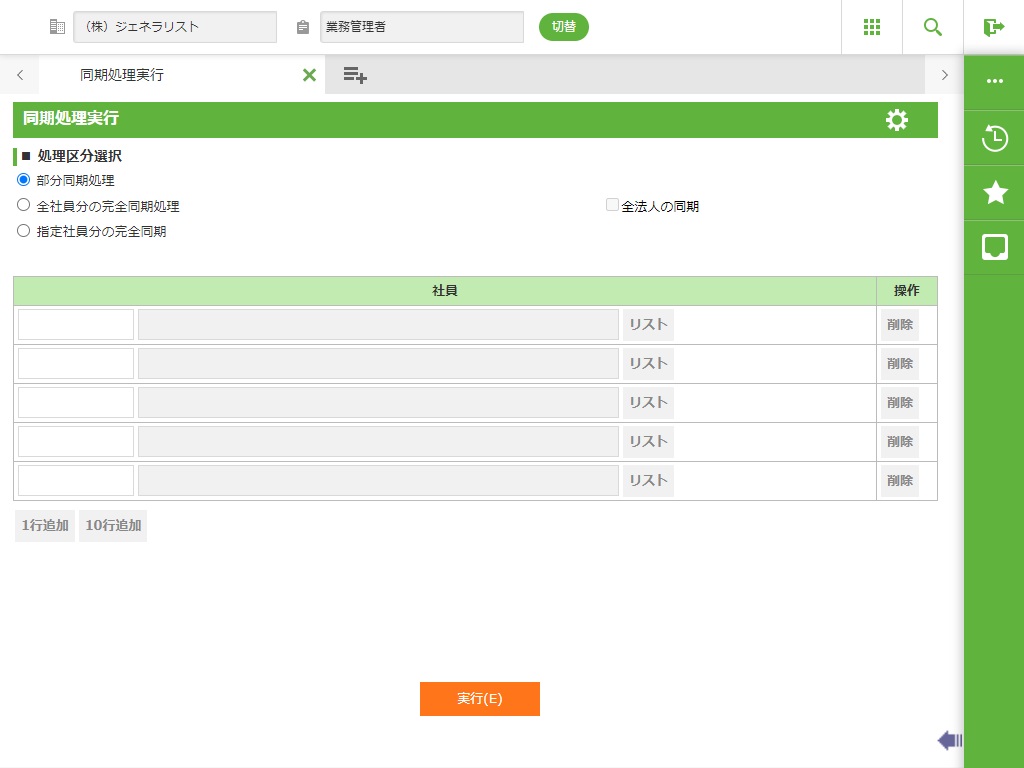Click リスト button in first employee row
Screen dimensions: 1024x768
[x=648, y=325]
